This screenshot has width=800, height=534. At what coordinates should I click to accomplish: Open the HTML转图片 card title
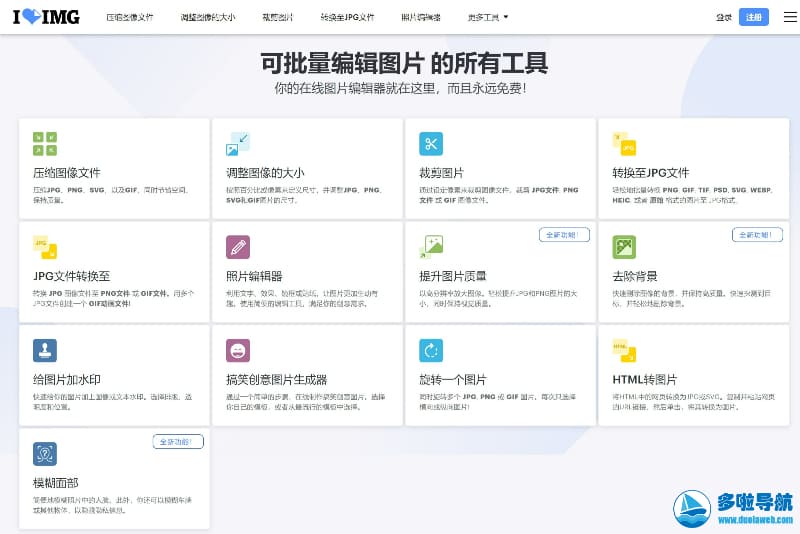[x=645, y=380]
